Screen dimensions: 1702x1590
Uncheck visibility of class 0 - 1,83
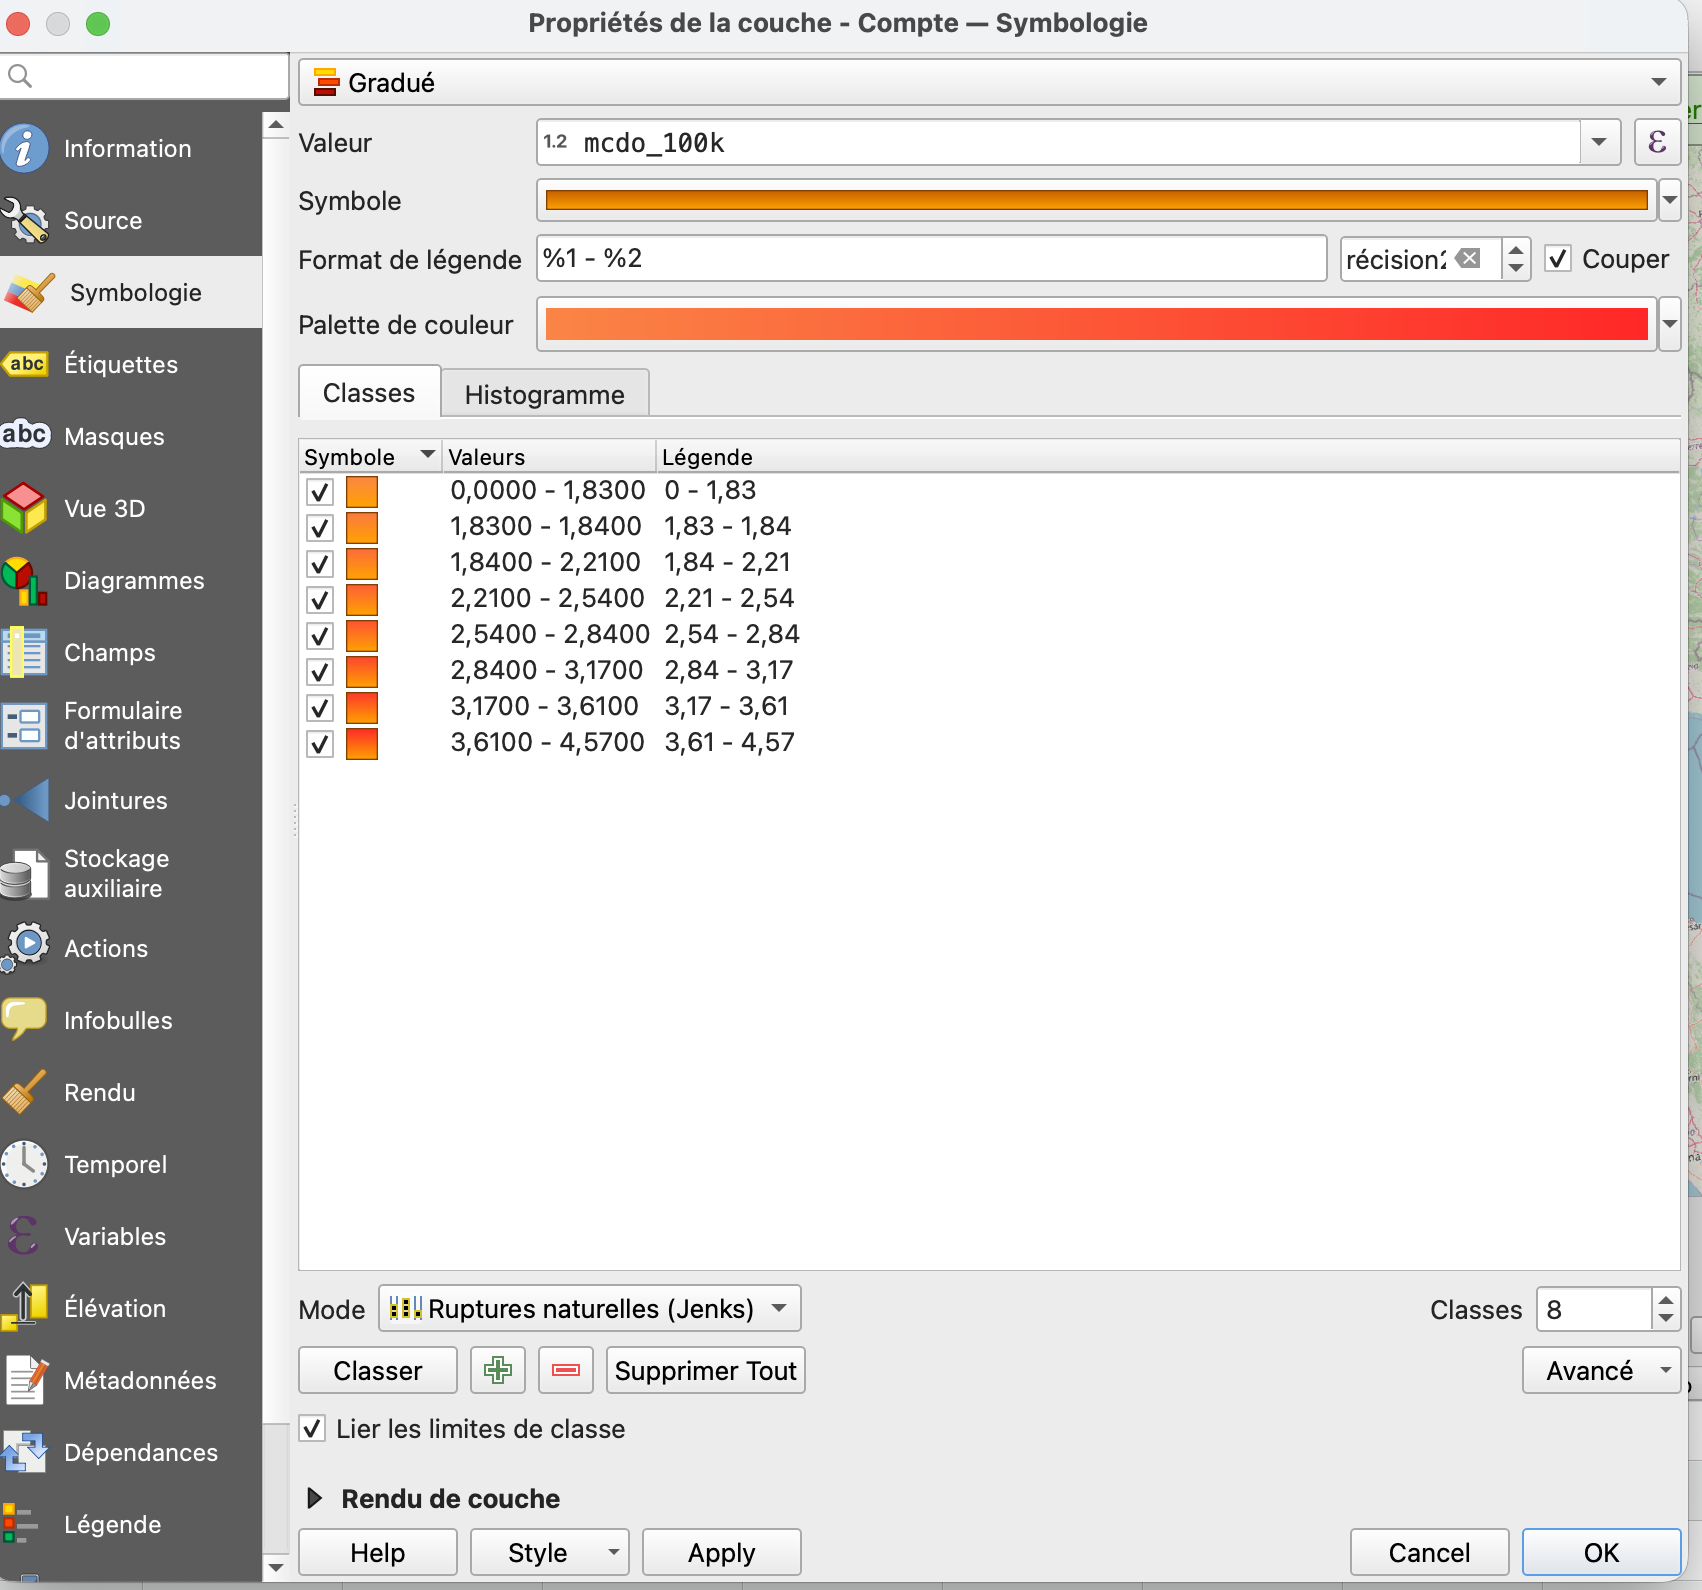pyautogui.click(x=319, y=492)
